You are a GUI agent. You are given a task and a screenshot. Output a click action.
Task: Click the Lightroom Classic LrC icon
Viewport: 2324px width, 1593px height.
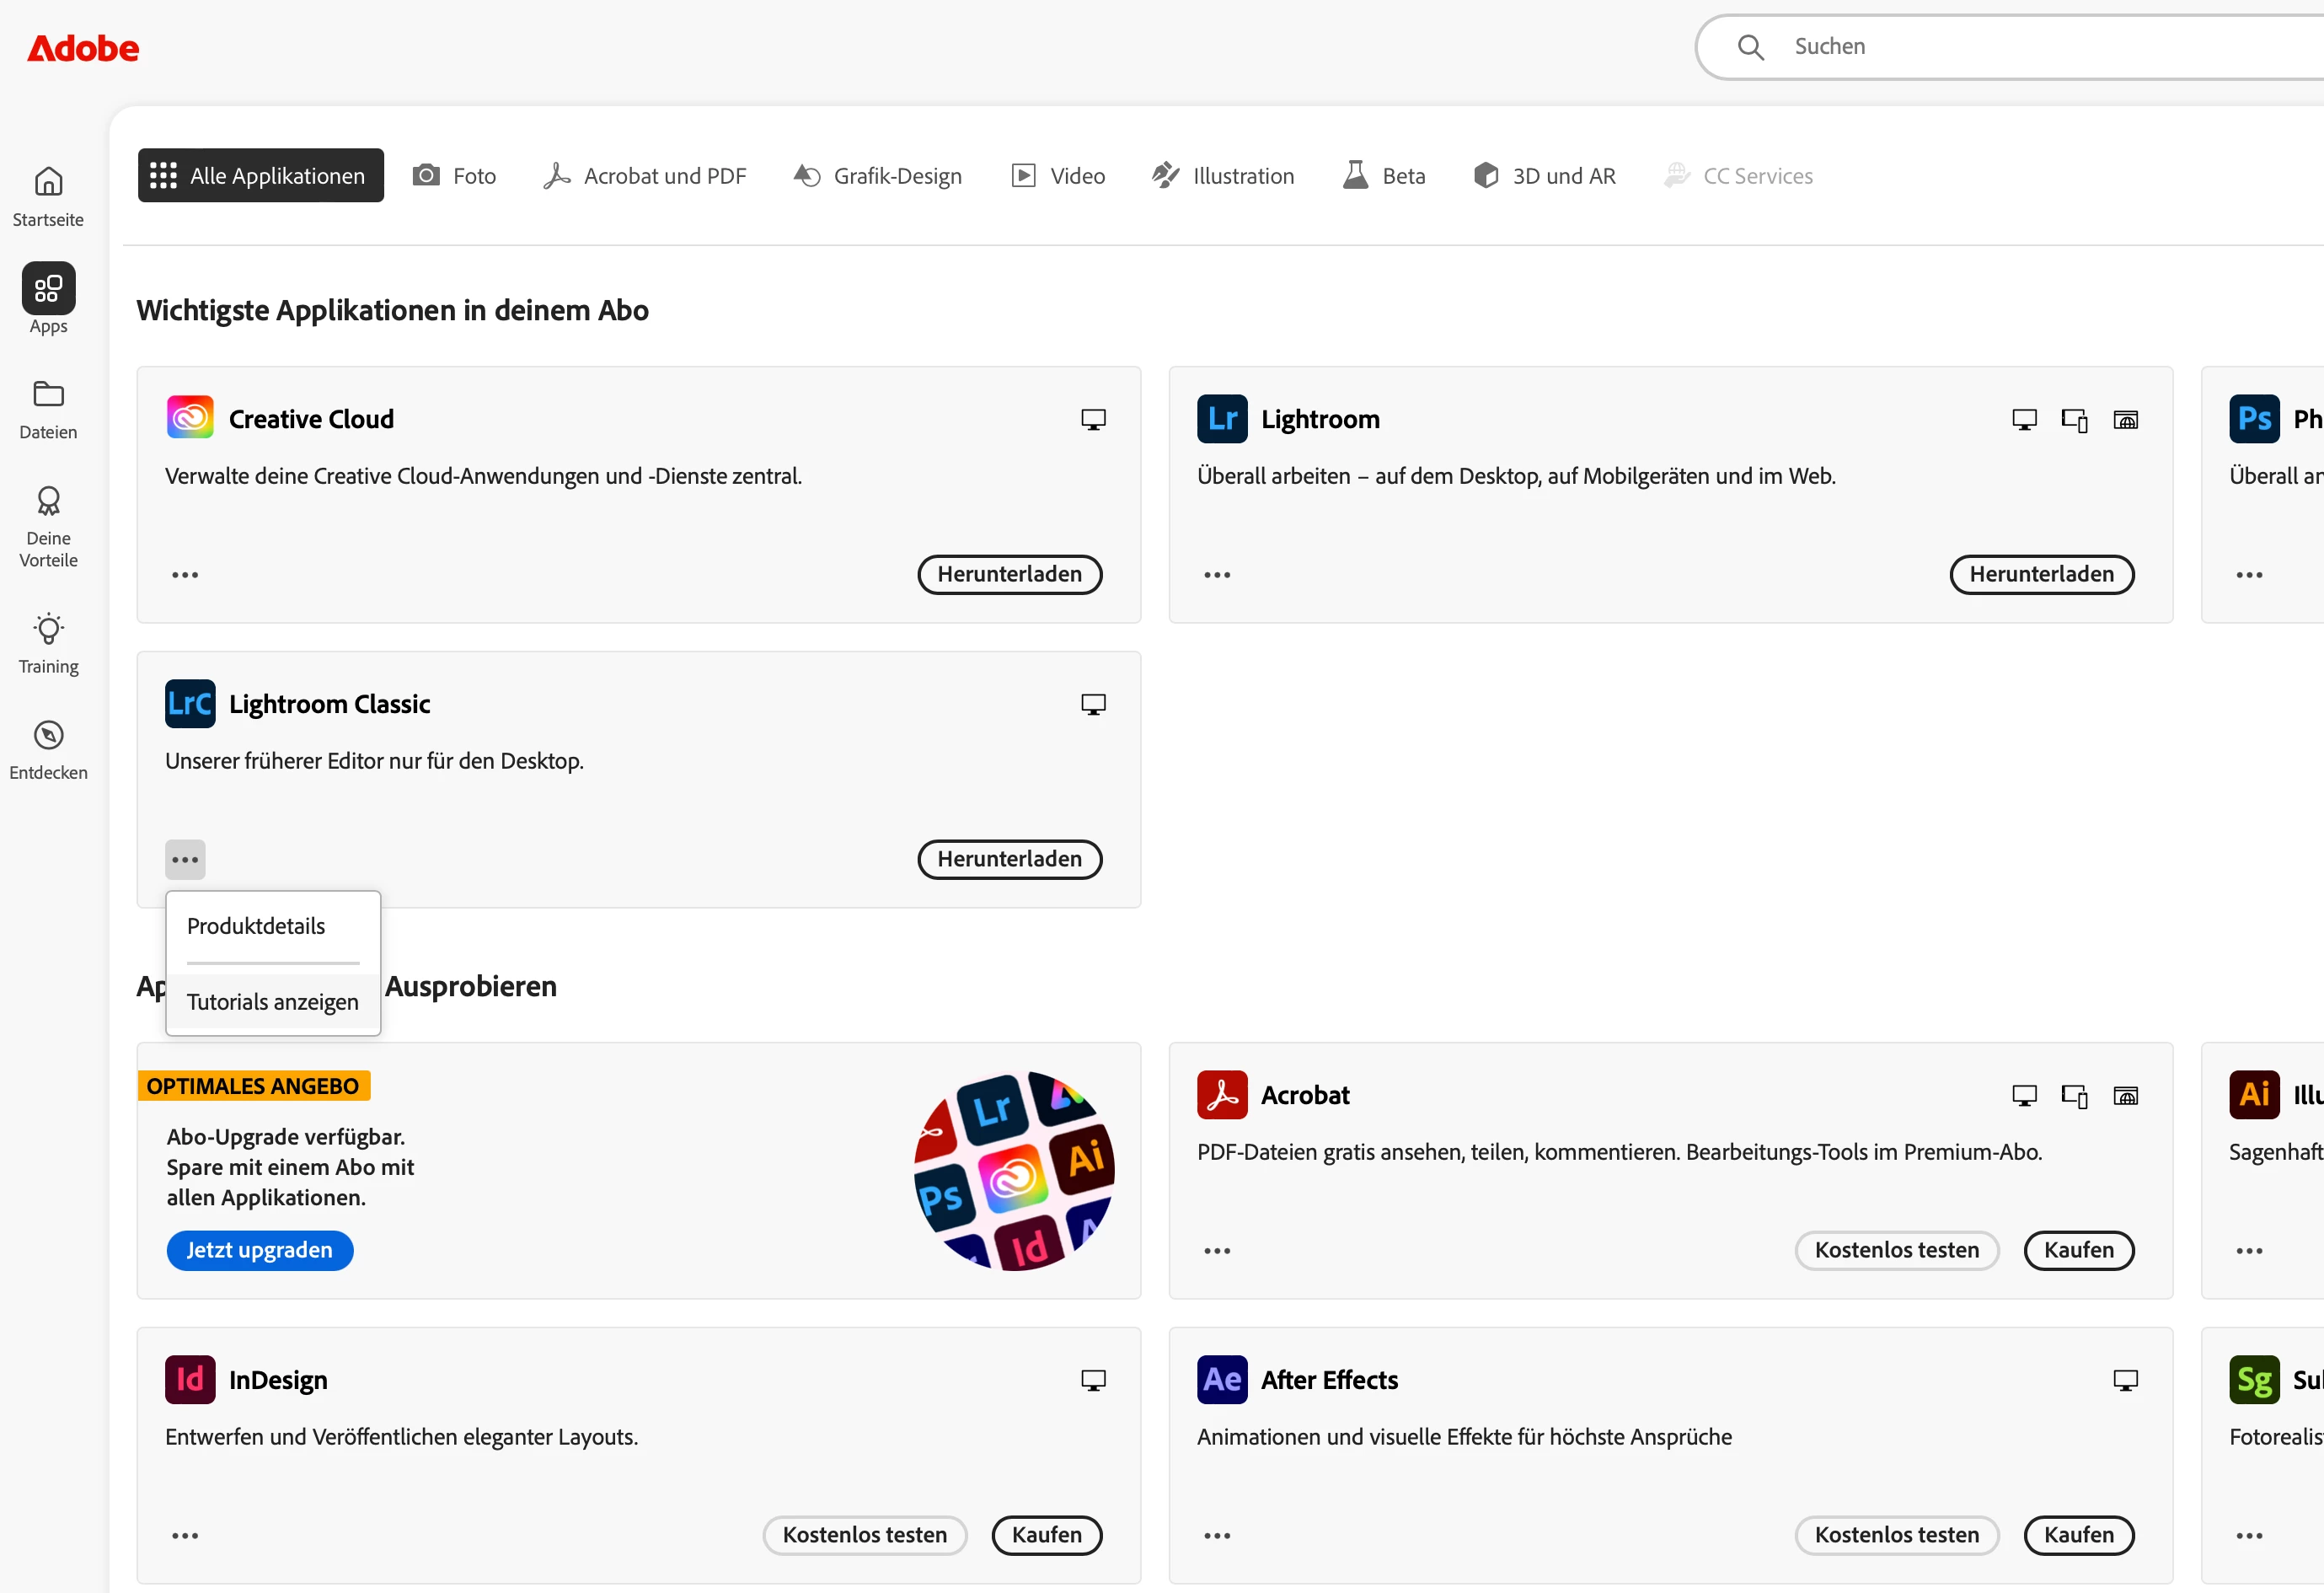(190, 704)
